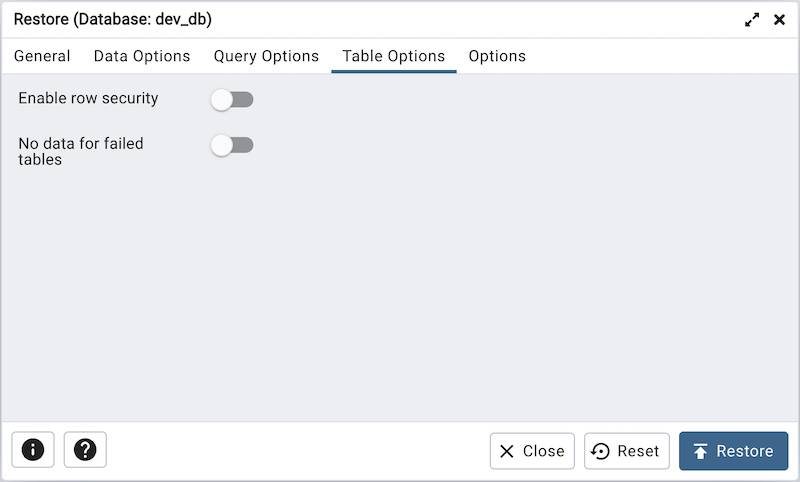This screenshot has width=800, height=482.
Task: Switch to the General tab
Action: coord(42,56)
